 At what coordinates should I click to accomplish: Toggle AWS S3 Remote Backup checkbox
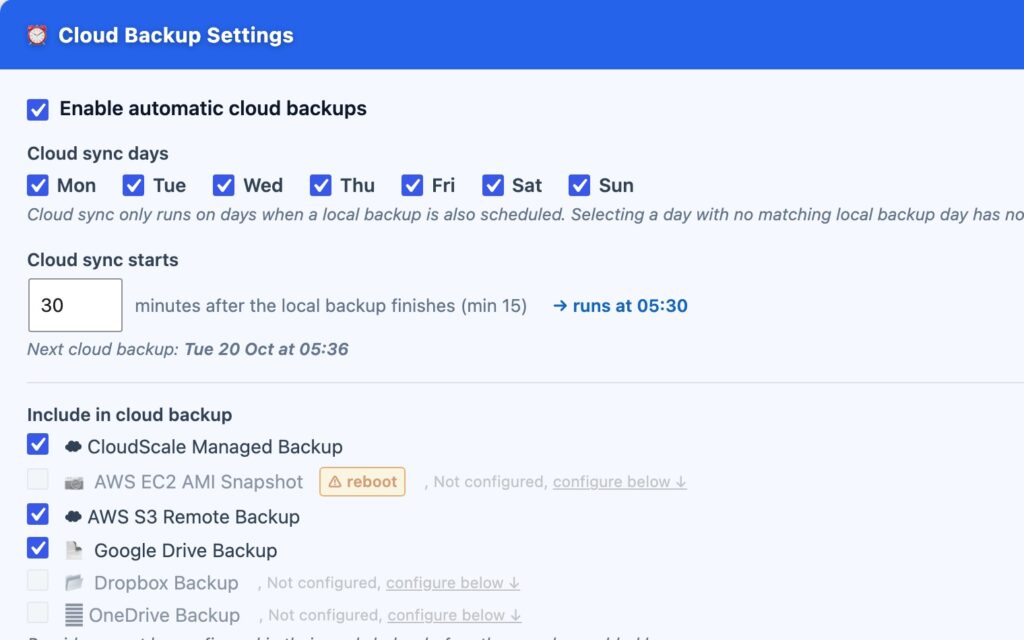[38, 515]
